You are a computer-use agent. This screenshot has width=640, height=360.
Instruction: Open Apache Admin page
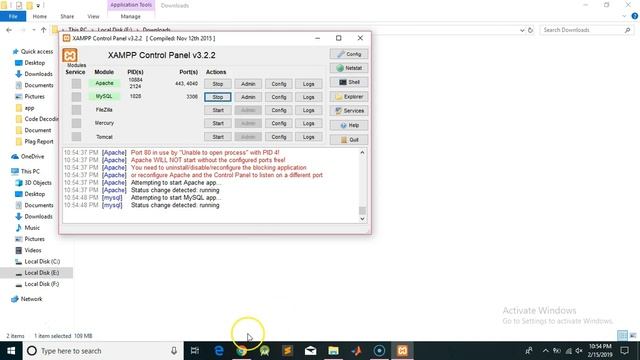(248, 84)
